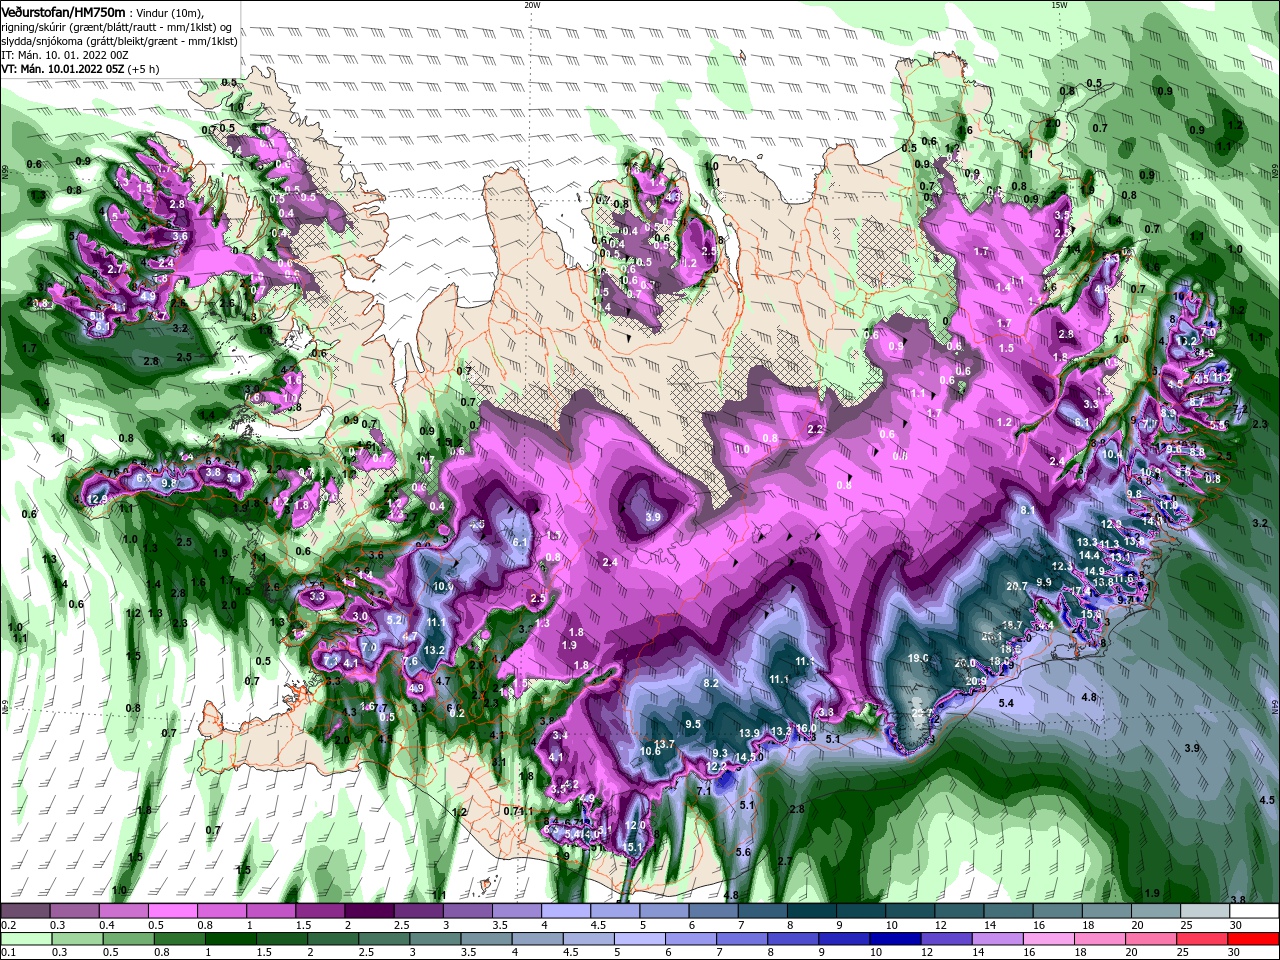Pick the snow scale swatch between 9 and 10
The width and height of the screenshot is (1280, 960).
[x=859, y=911]
